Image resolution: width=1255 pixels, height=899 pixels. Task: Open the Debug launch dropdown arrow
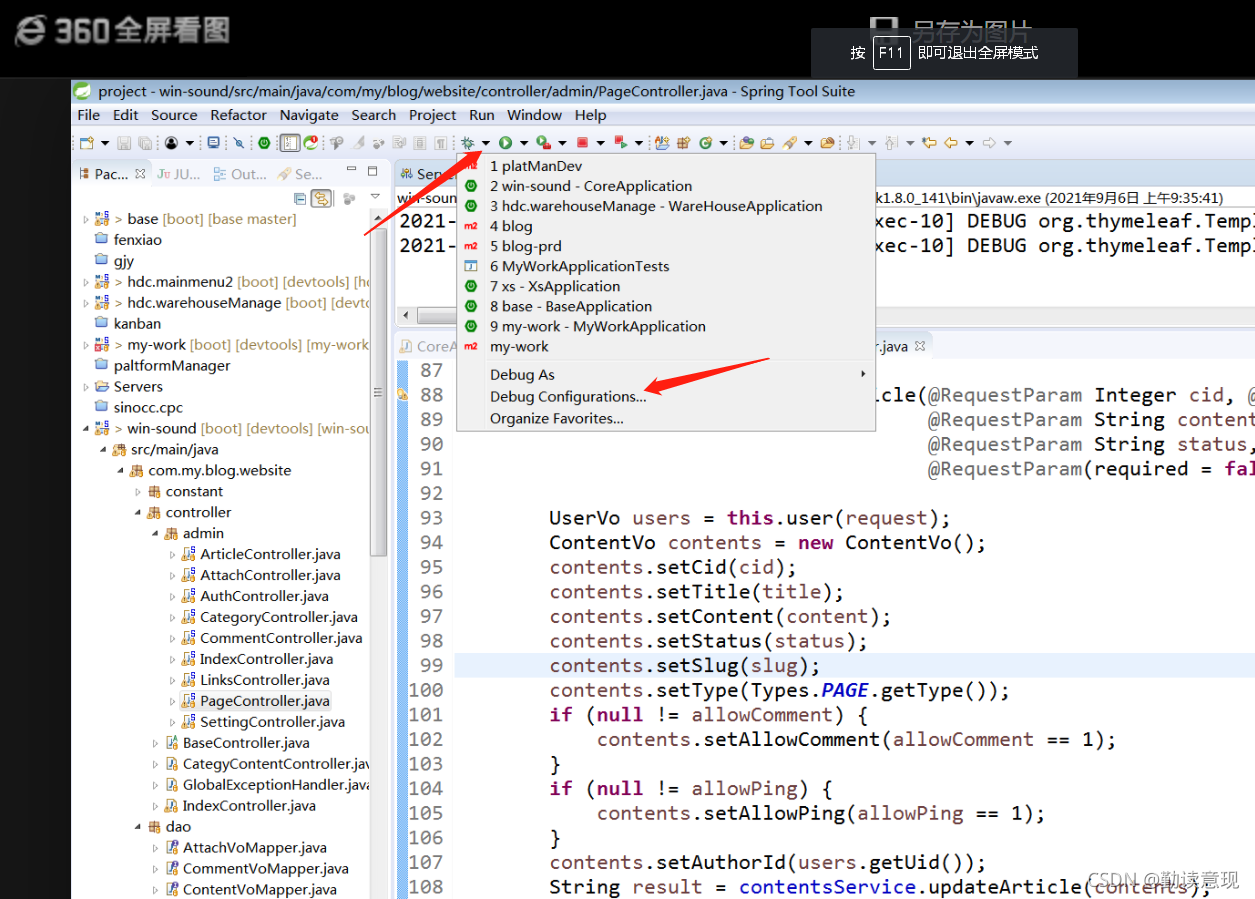pos(486,143)
